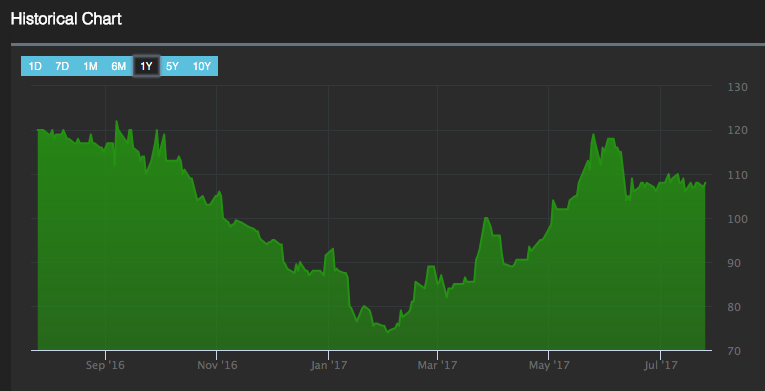
Task: Click the 100 y-axis value
Action: 737,219
